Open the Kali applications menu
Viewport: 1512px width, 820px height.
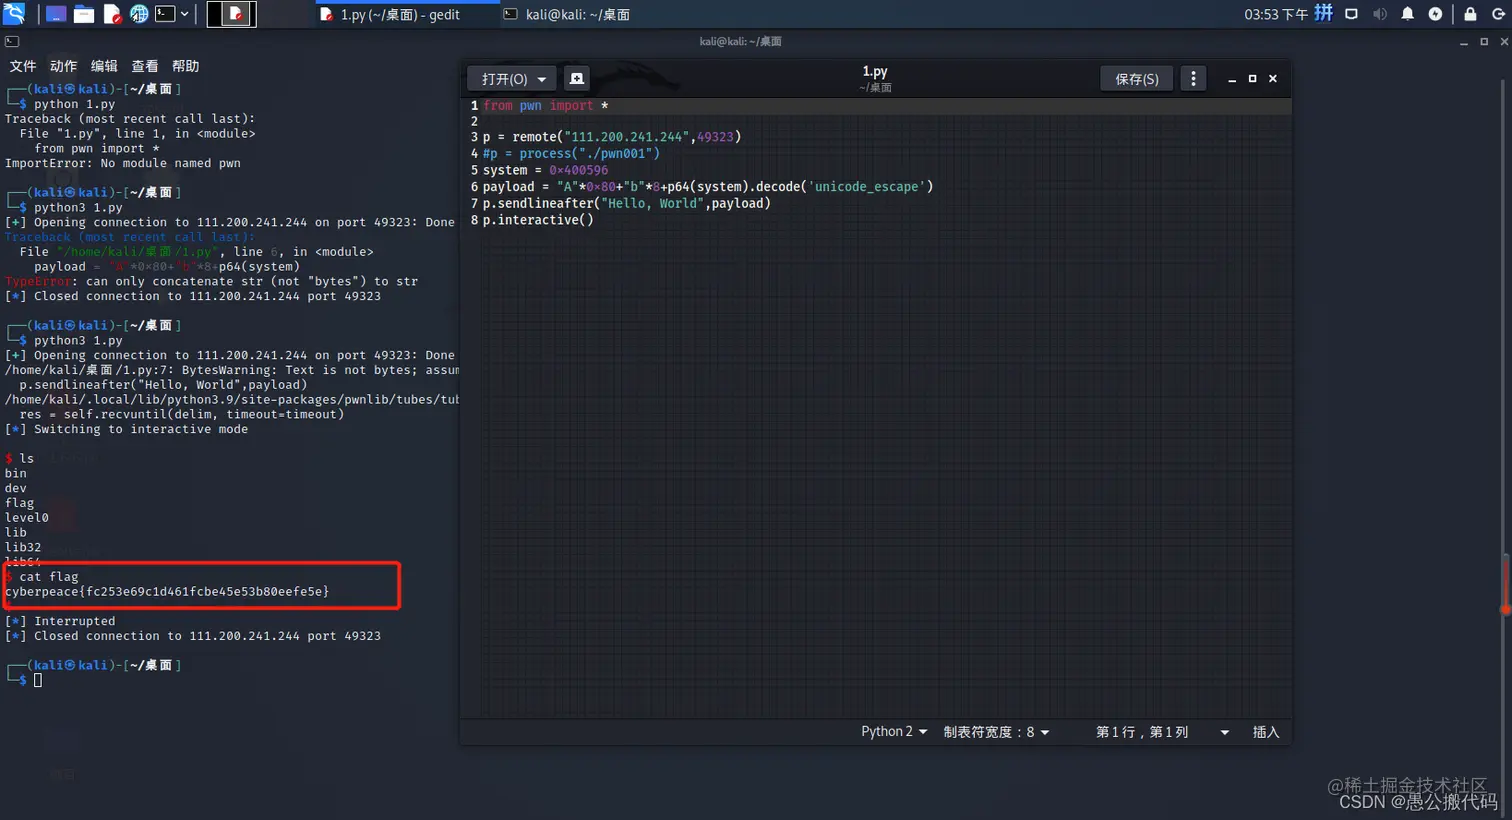(14, 14)
